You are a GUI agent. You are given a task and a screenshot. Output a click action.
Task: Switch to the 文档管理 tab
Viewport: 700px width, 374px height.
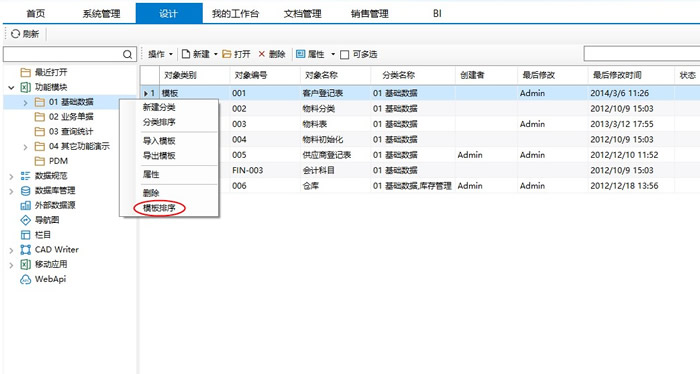tap(303, 13)
